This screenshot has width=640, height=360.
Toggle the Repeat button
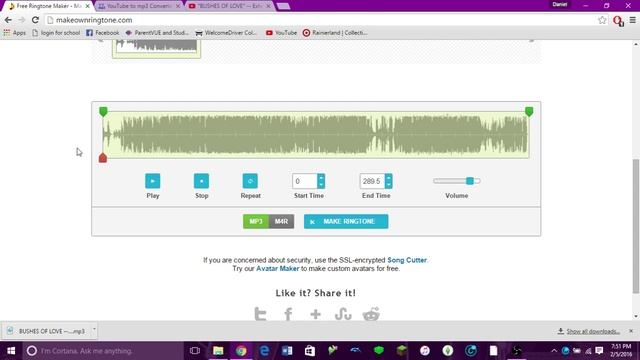(250, 181)
